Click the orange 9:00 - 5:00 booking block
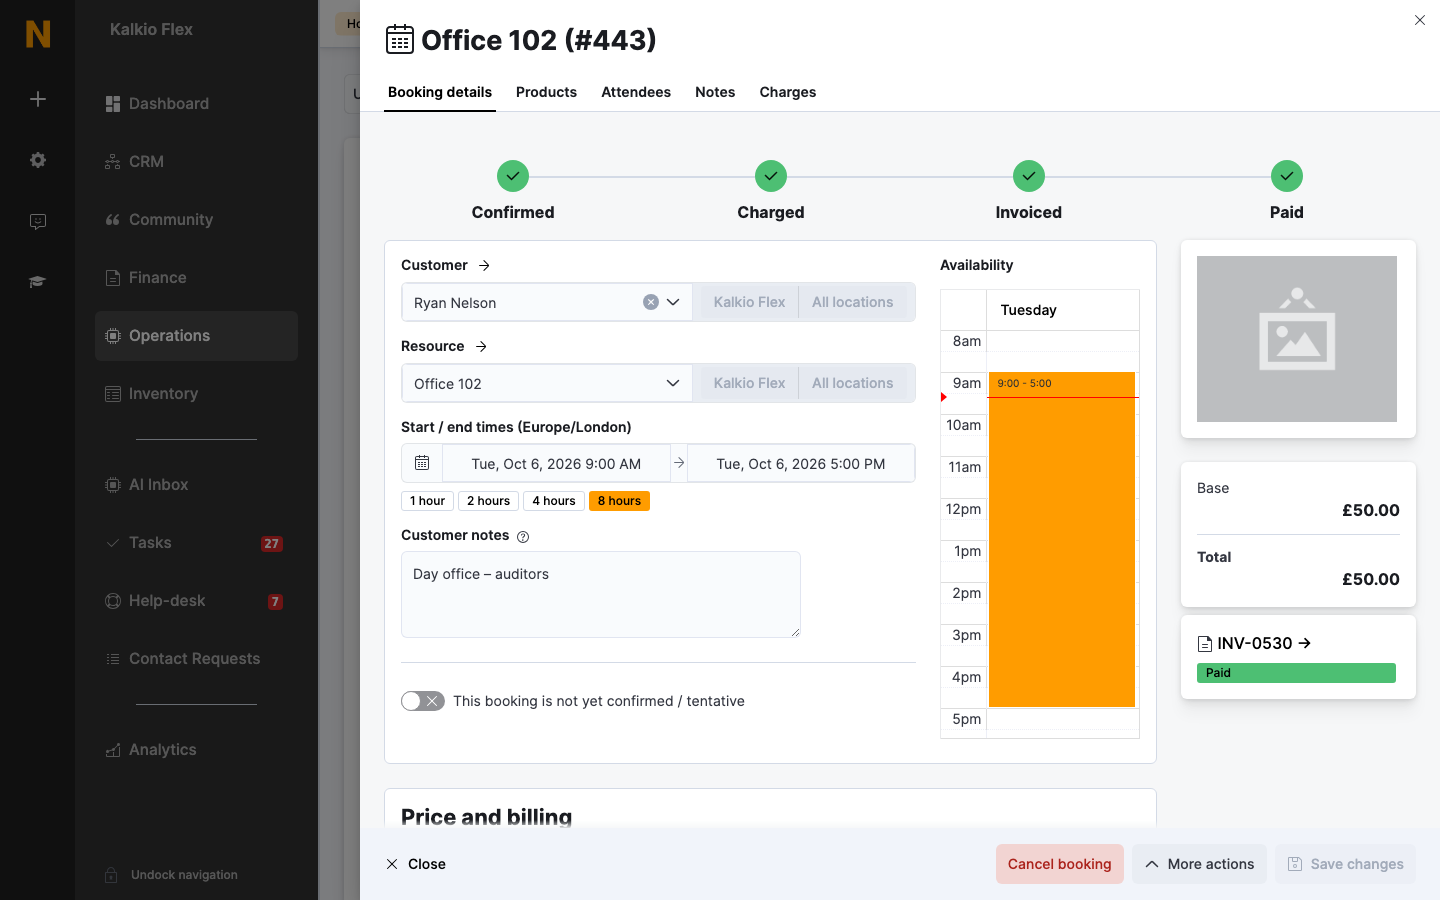The width and height of the screenshot is (1440, 900). [1062, 540]
